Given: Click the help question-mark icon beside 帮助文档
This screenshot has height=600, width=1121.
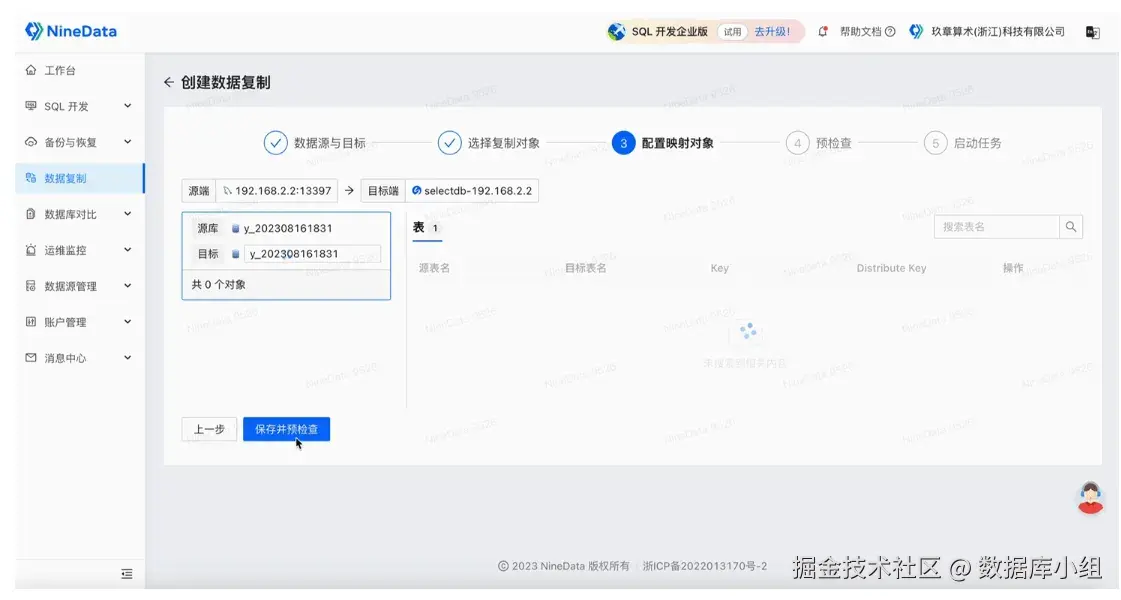Looking at the screenshot, I should tap(892, 31).
